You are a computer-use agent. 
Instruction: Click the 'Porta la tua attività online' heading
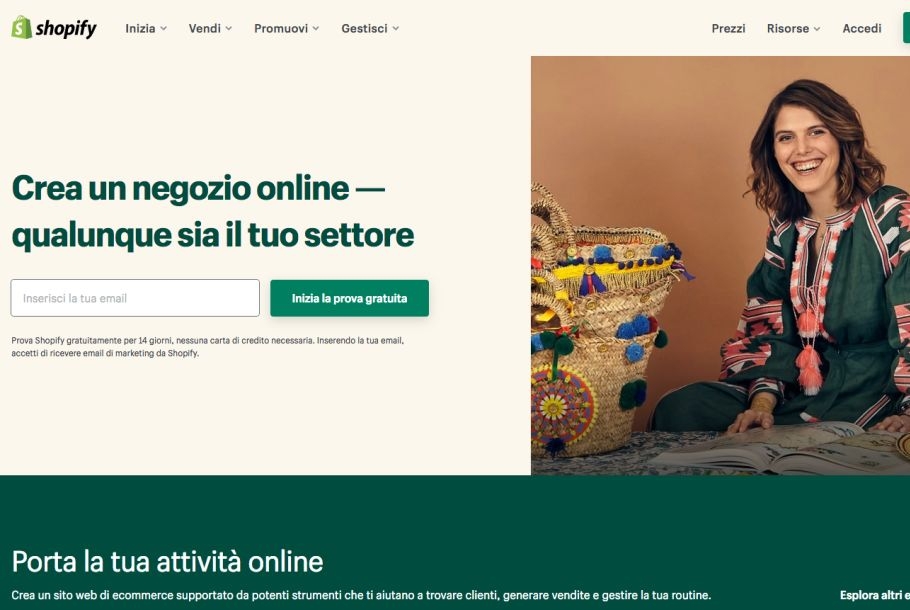[167, 561]
